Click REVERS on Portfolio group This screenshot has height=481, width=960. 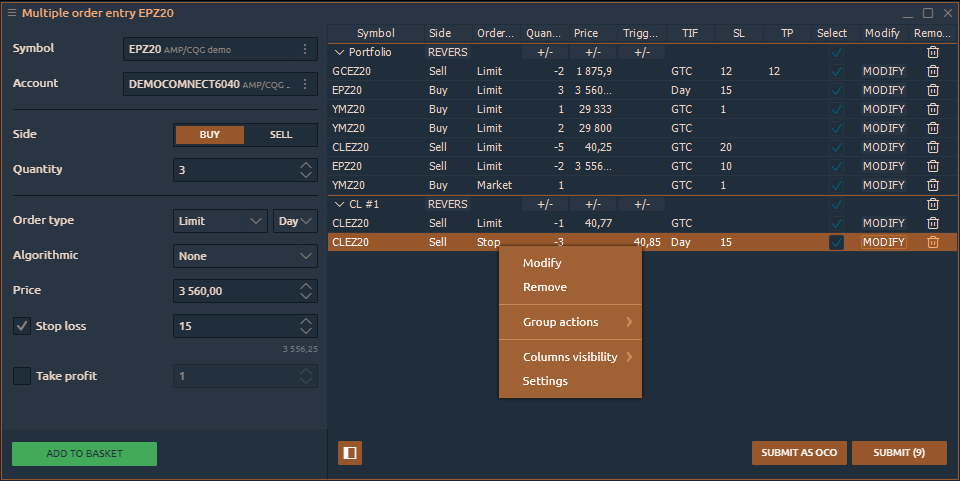[448, 52]
